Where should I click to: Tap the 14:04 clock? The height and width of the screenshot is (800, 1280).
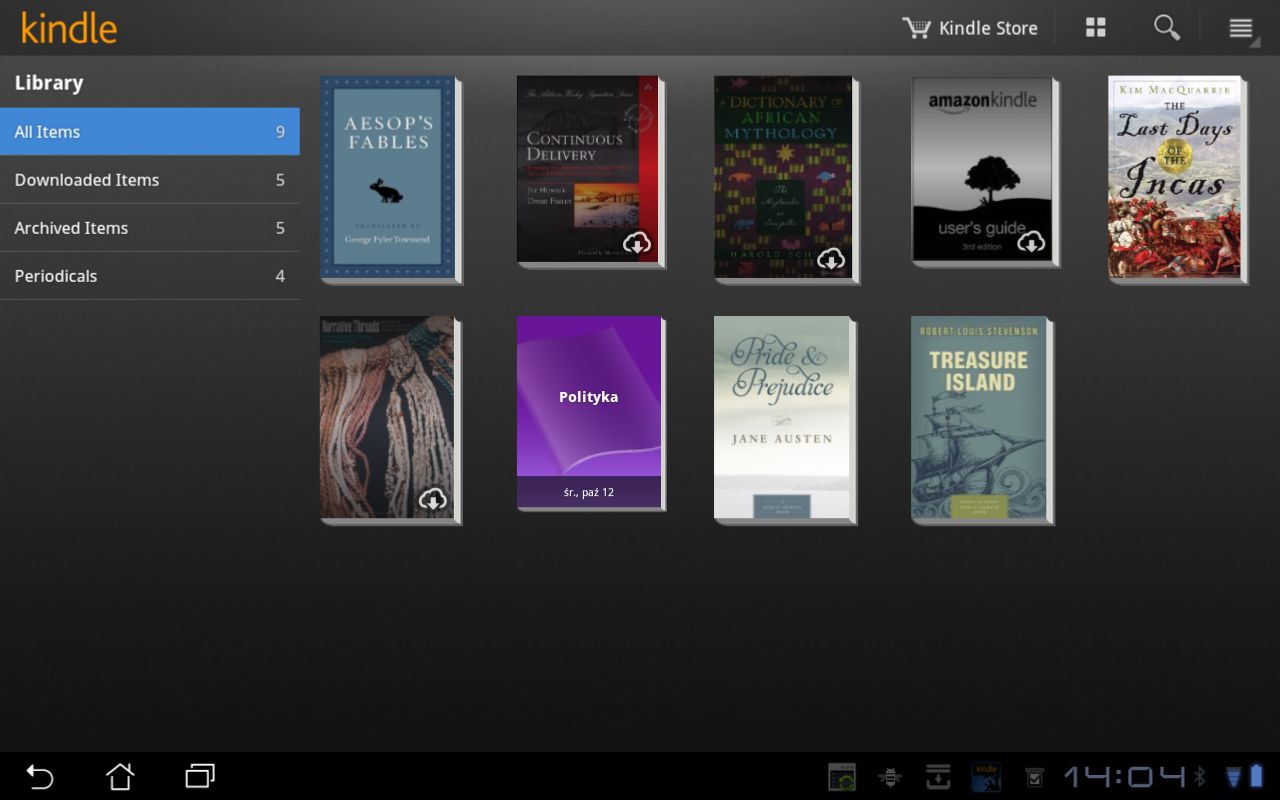click(1124, 776)
